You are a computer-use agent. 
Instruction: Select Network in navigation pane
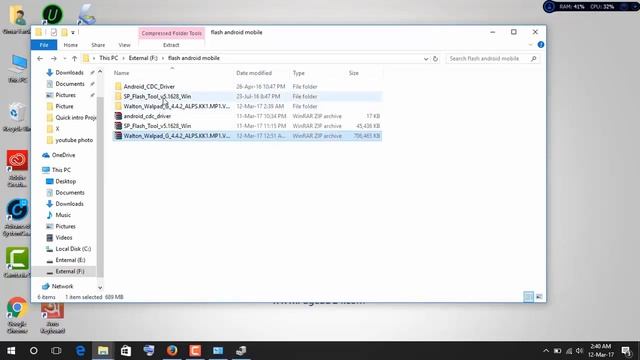(62, 287)
